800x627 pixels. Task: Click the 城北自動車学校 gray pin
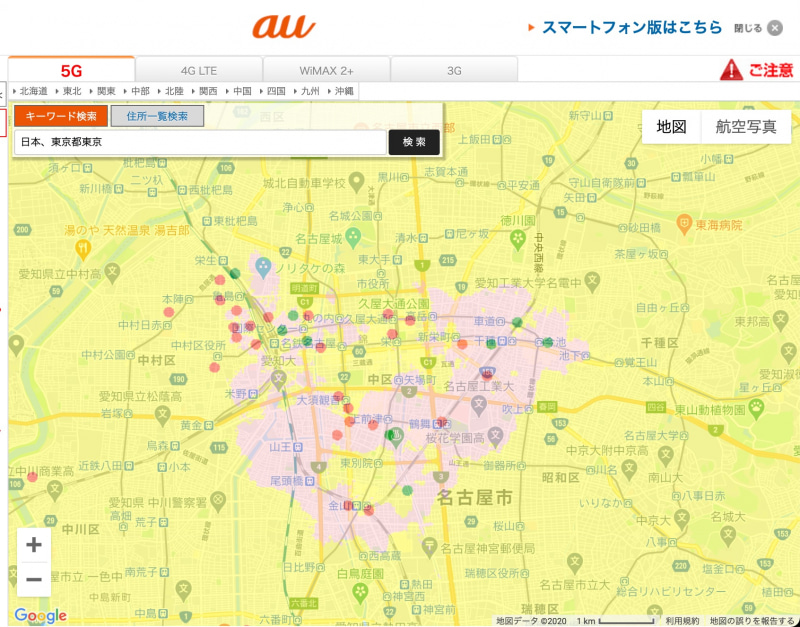click(x=356, y=181)
